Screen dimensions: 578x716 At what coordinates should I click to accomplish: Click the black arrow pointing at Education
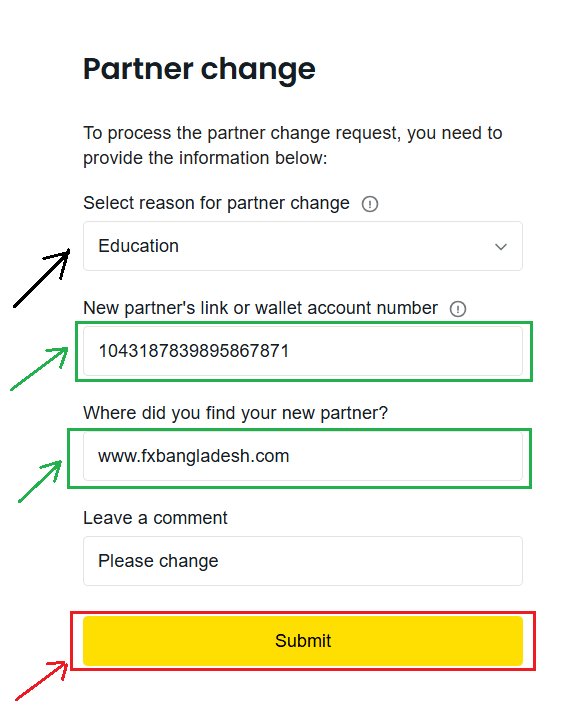coord(42,278)
